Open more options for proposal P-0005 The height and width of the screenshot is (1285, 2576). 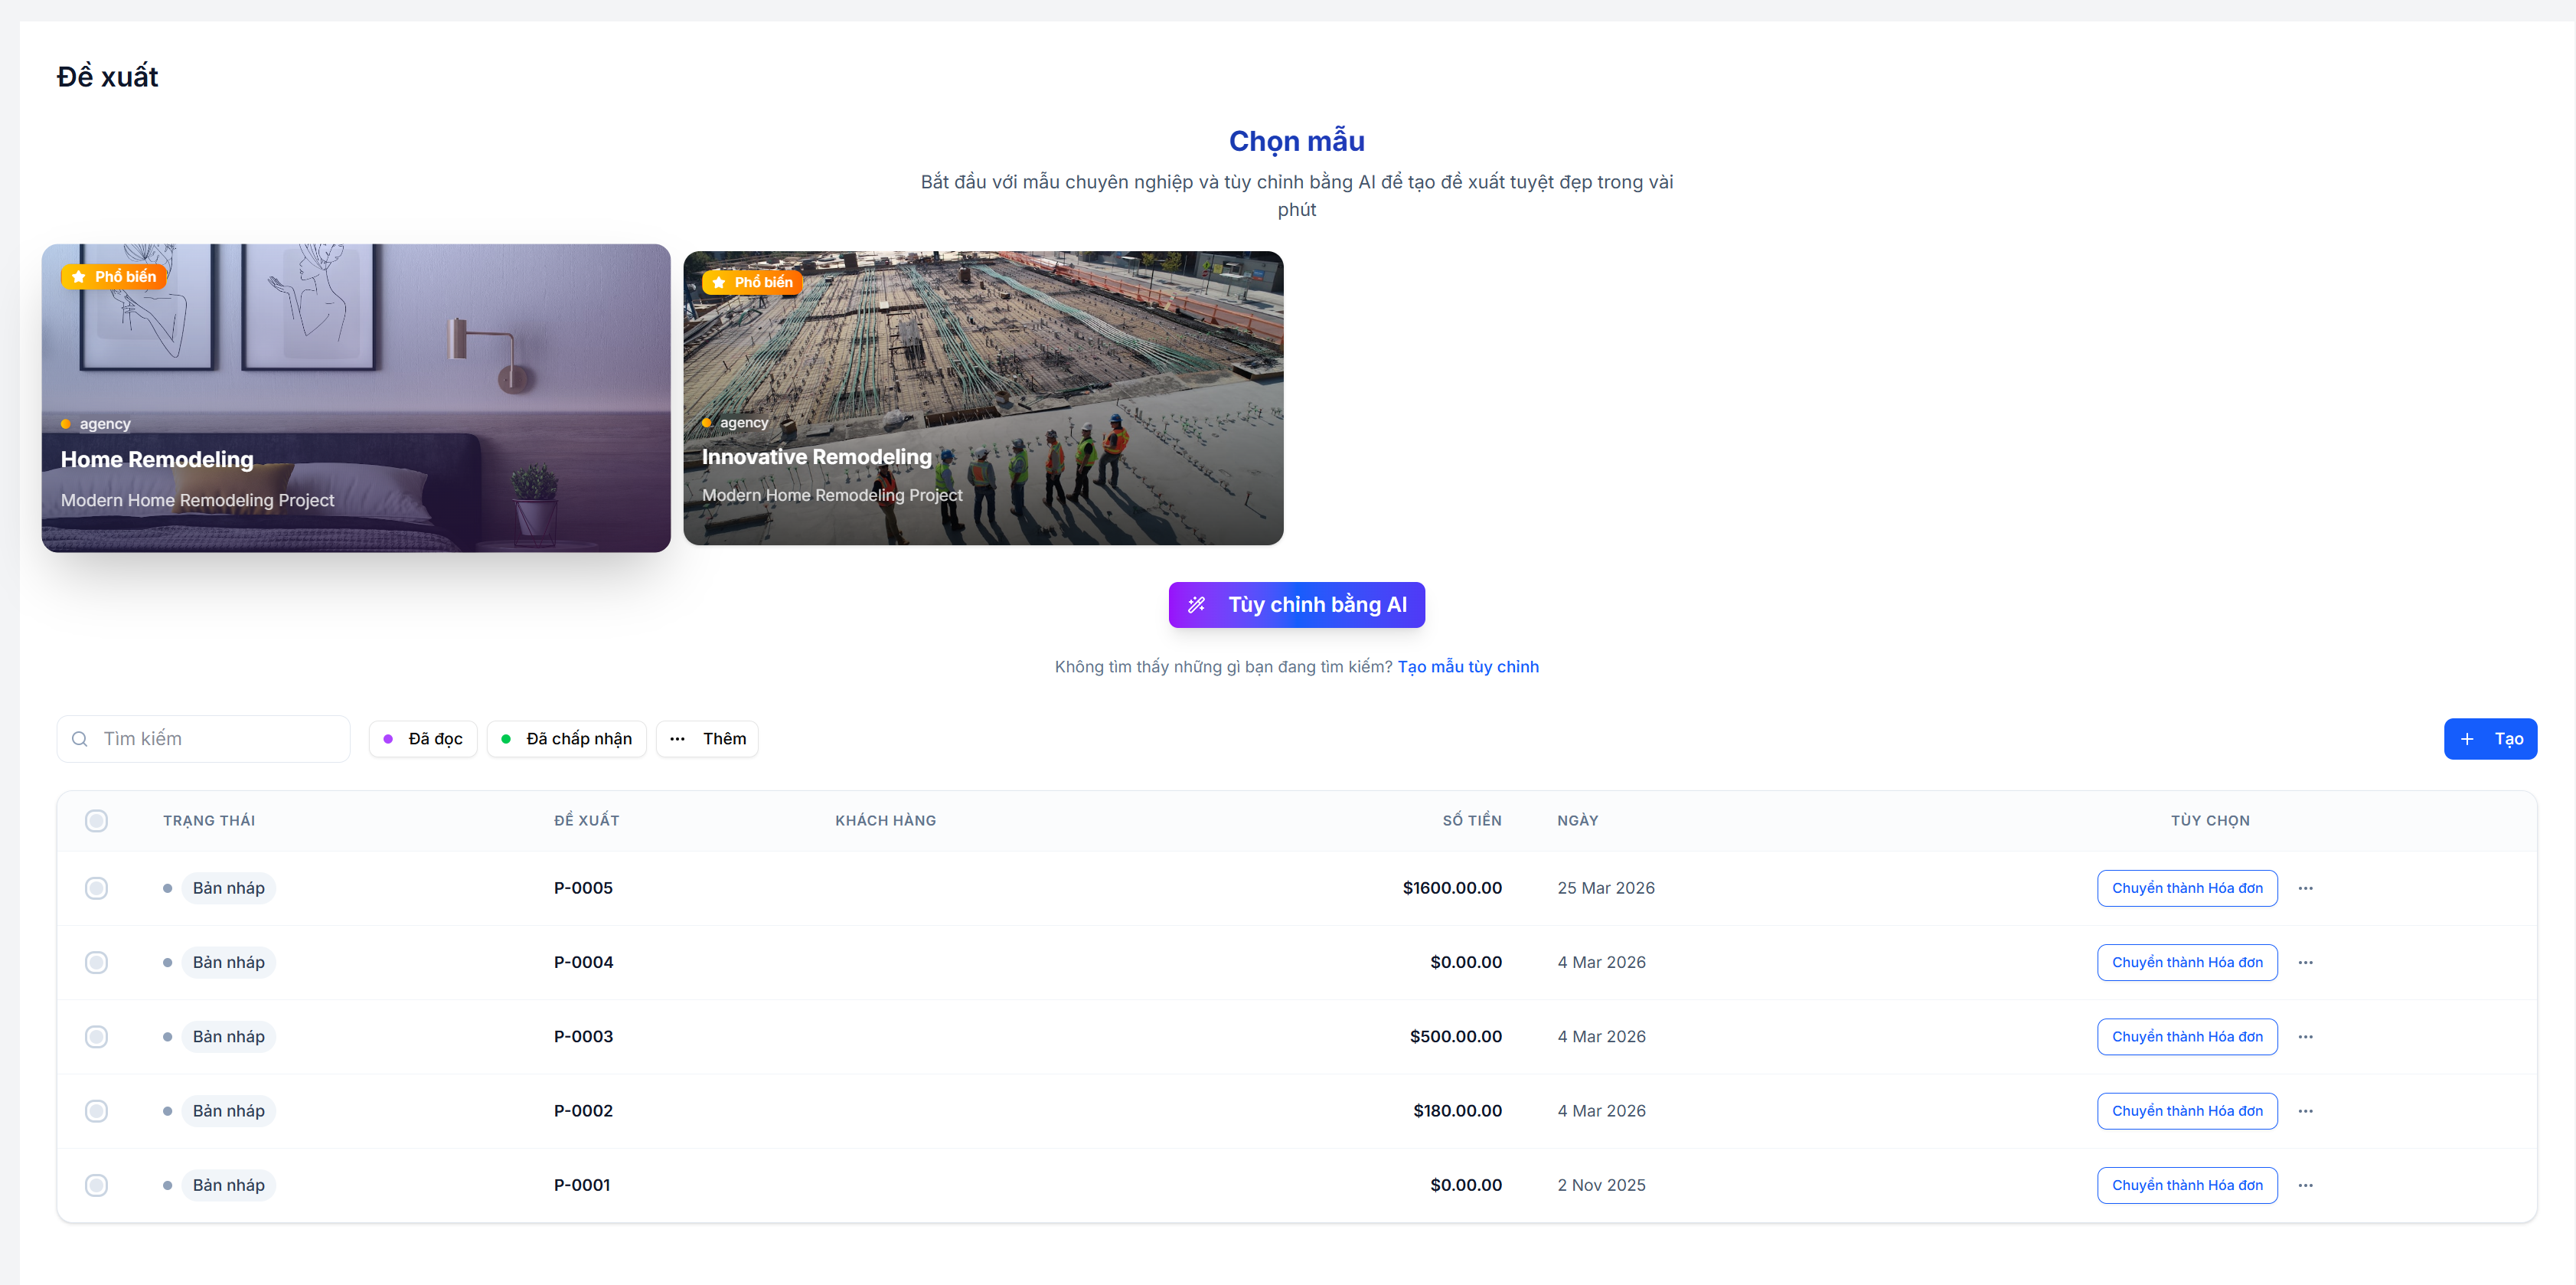pos(2305,888)
